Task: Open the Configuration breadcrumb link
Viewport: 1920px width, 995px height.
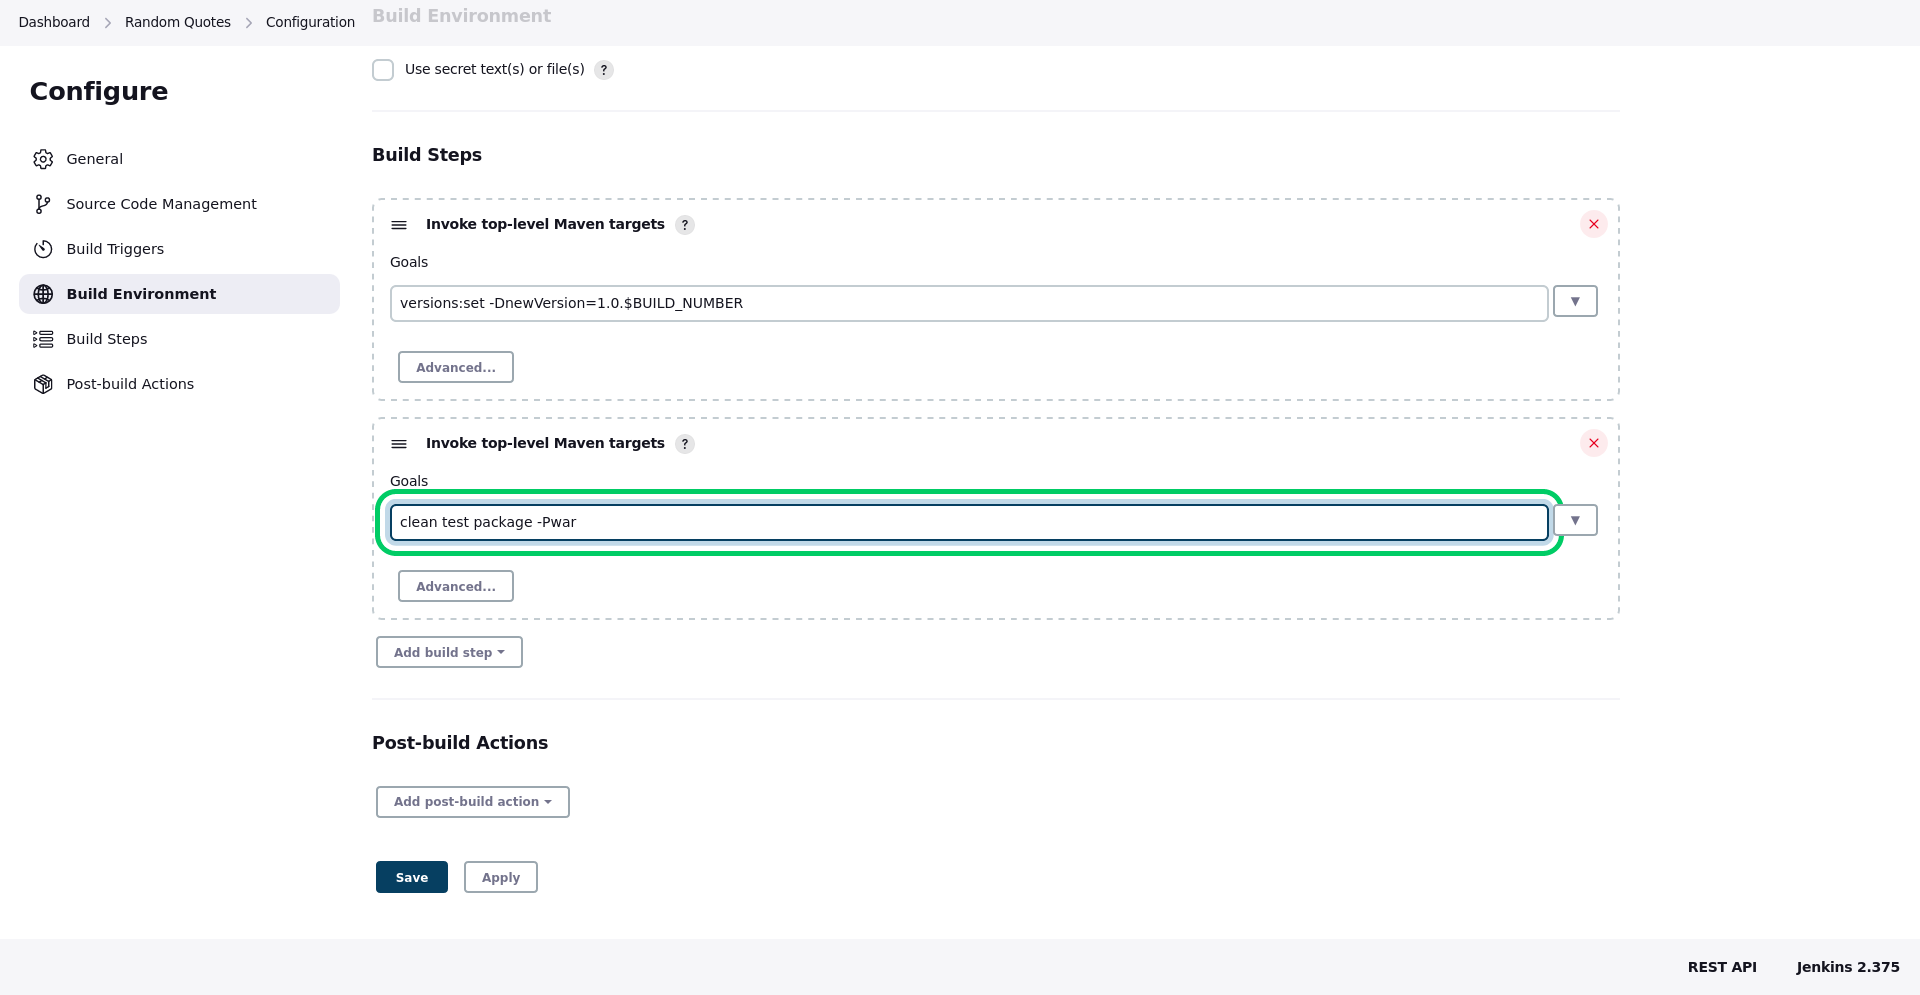Action: (310, 22)
